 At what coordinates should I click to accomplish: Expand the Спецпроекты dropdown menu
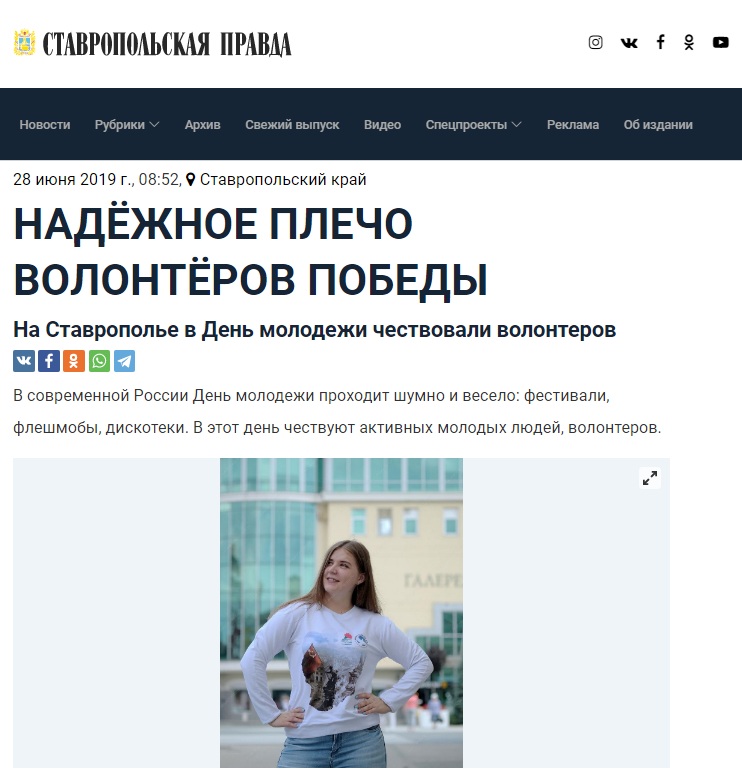(x=473, y=125)
